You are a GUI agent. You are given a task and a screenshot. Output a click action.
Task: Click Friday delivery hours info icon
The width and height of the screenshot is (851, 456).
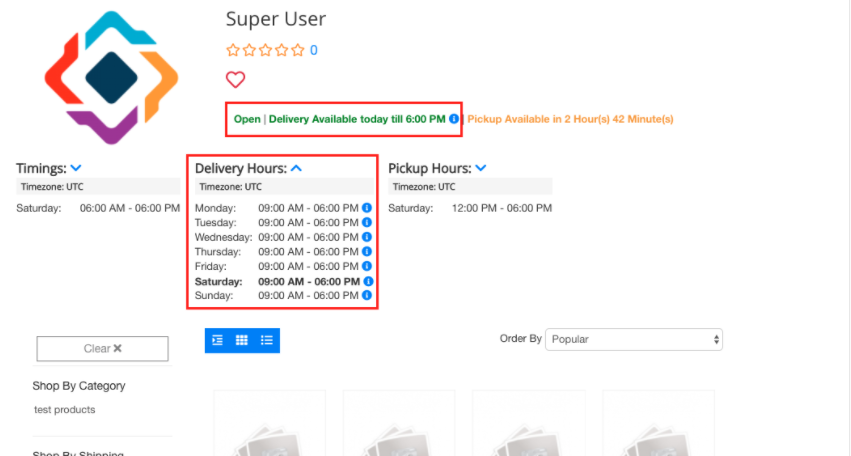click(x=367, y=267)
